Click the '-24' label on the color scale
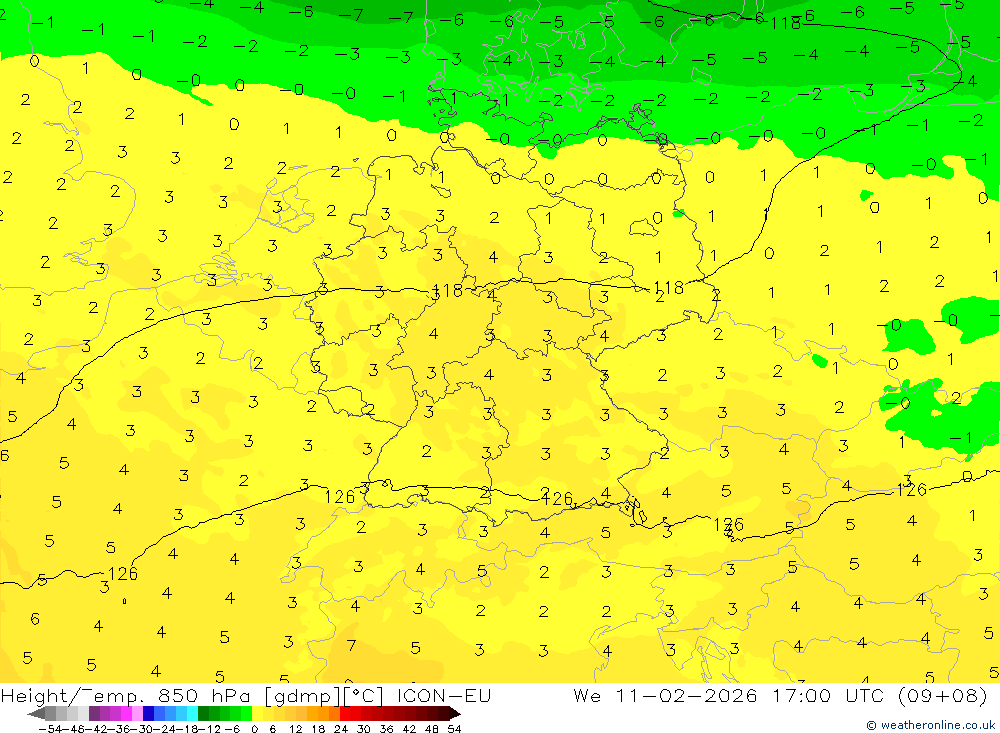The image size is (1000, 733). 165,729
